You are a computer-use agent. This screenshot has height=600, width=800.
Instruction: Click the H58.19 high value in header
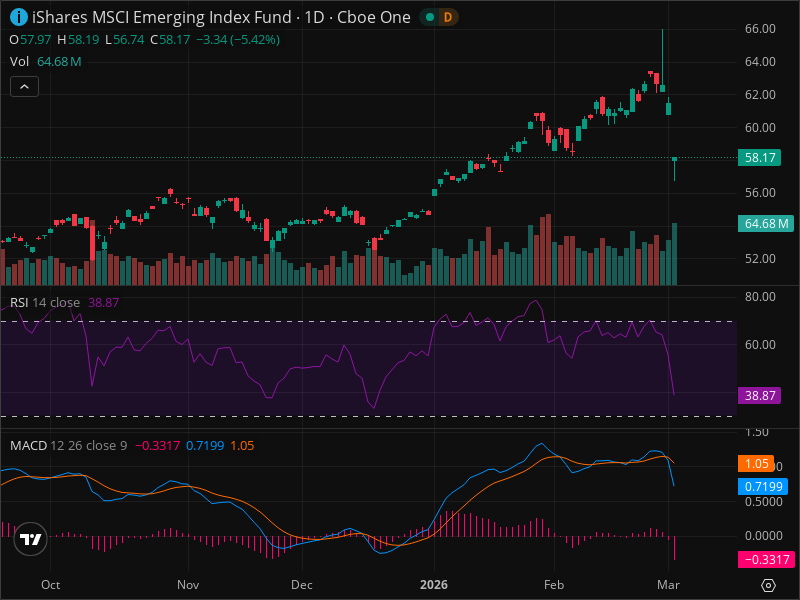[x=78, y=40]
